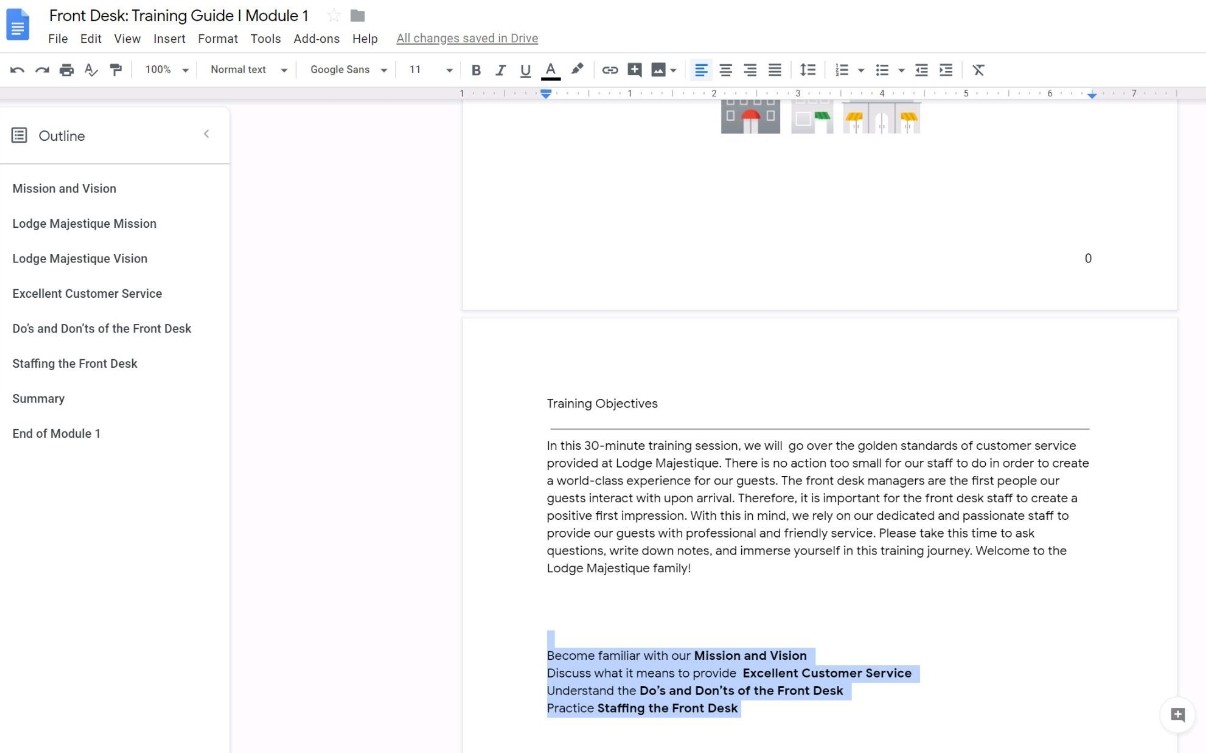Select the Paint format tool
This screenshot has height=753, width=1206.
tap(115, 70)
